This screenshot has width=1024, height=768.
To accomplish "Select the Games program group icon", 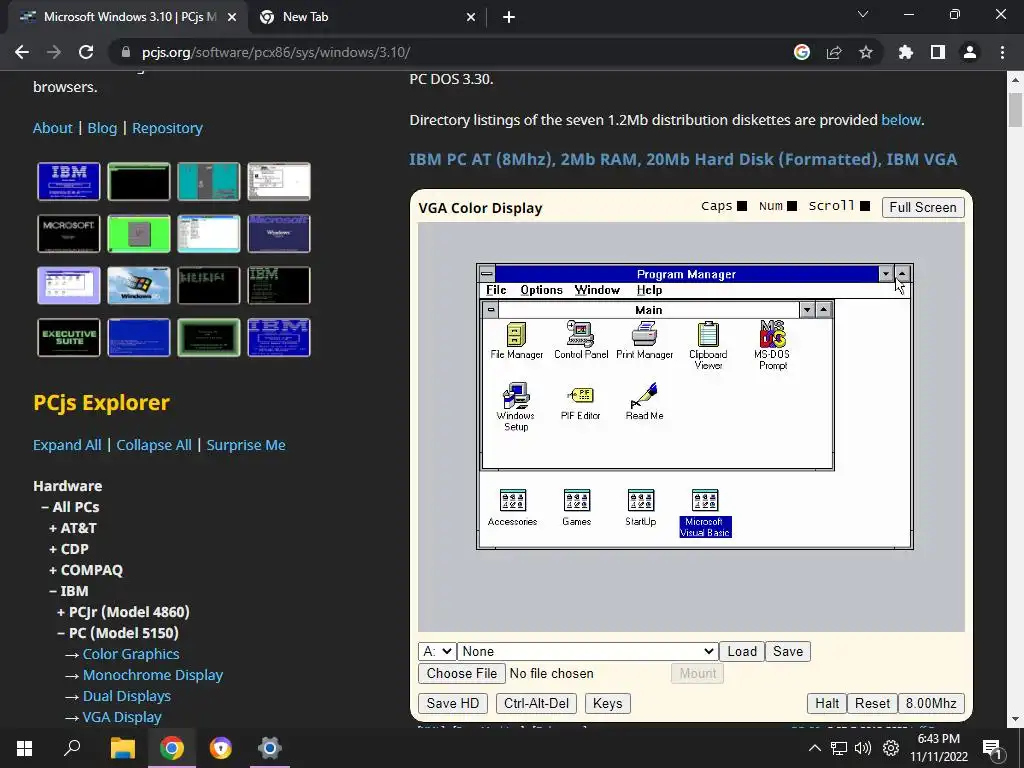I will pos(577,507).
